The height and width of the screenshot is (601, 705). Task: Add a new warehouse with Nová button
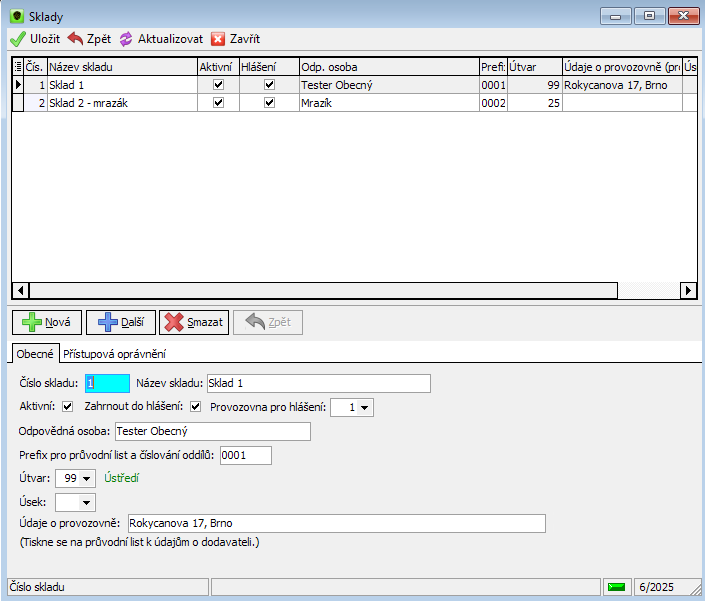point(47,322)
